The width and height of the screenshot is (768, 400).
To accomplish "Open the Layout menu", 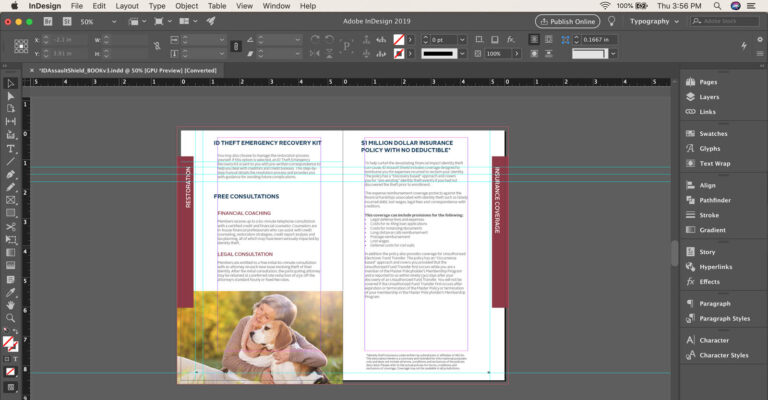I will coord(127,6).
